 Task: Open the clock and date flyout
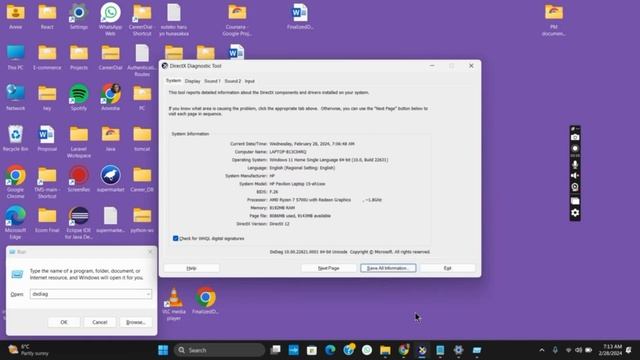coord(610,350)
